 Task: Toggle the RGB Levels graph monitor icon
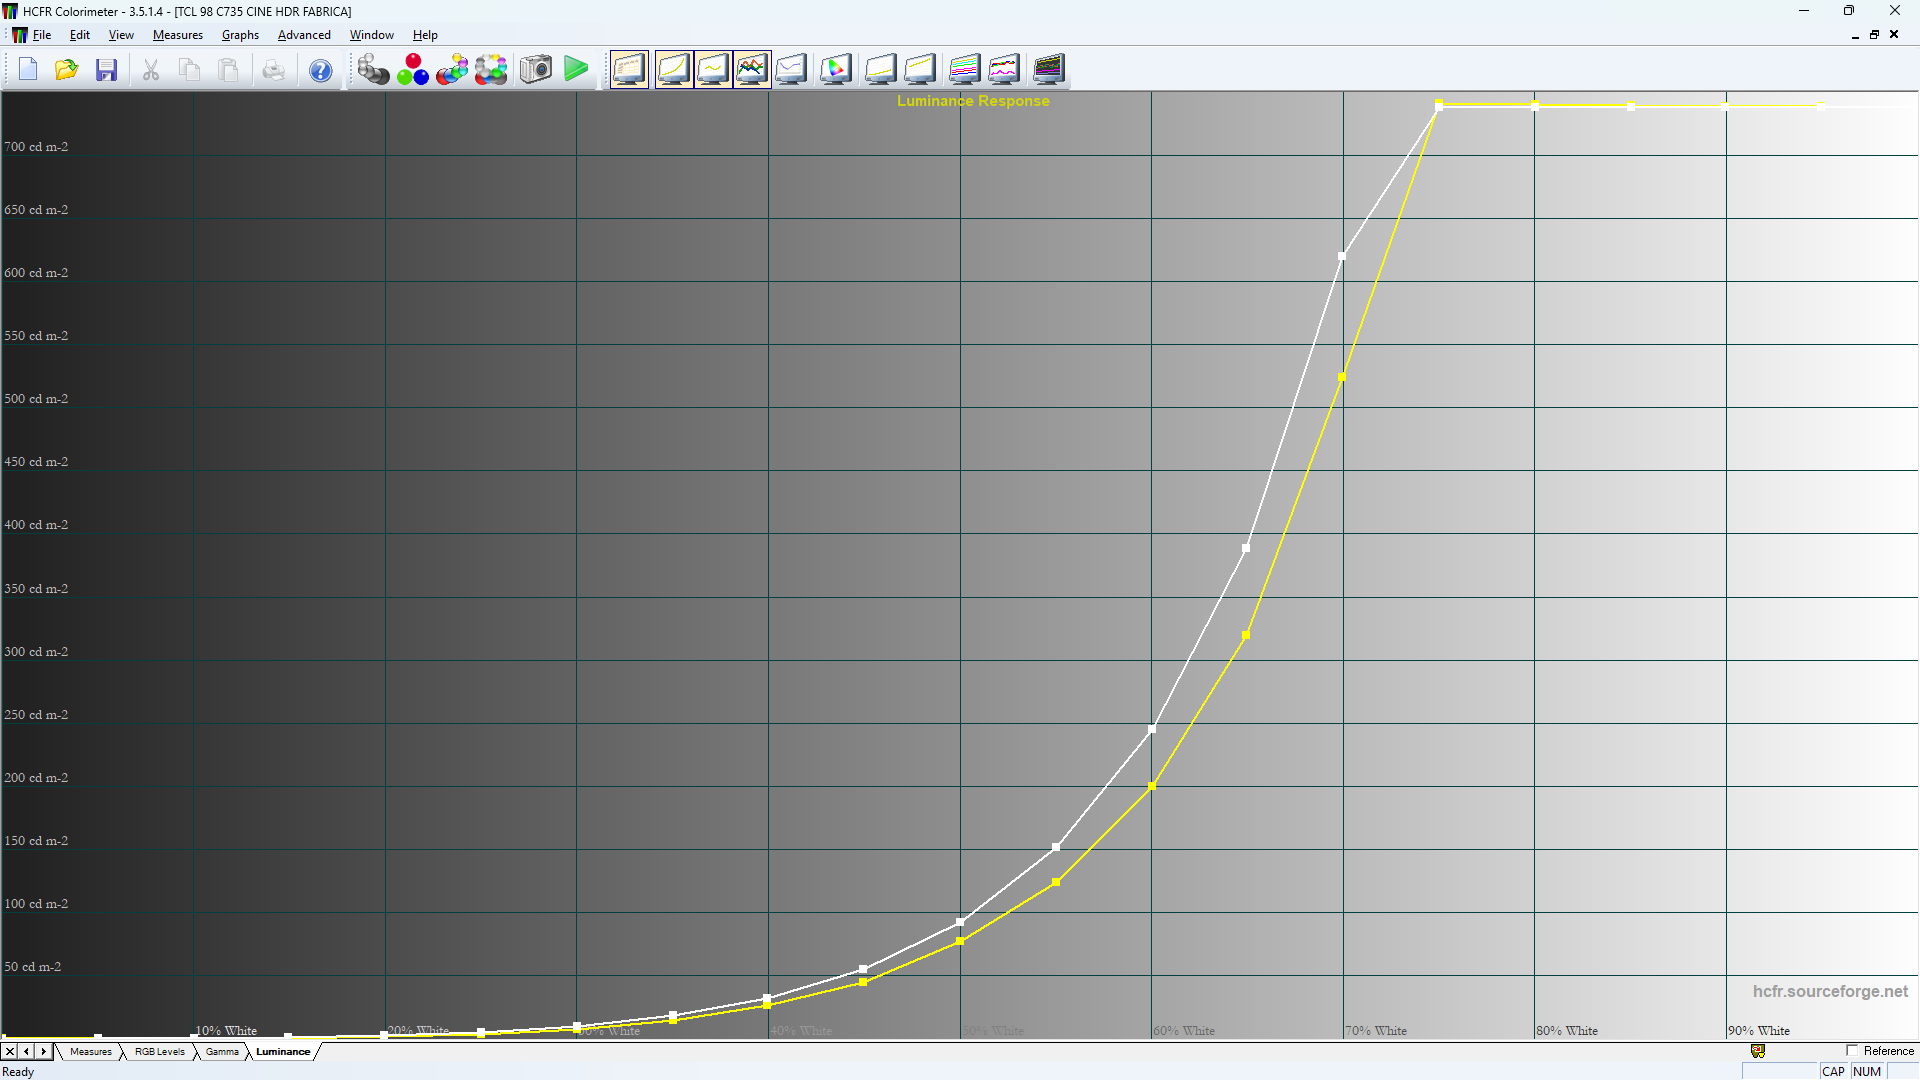[752, 70]
